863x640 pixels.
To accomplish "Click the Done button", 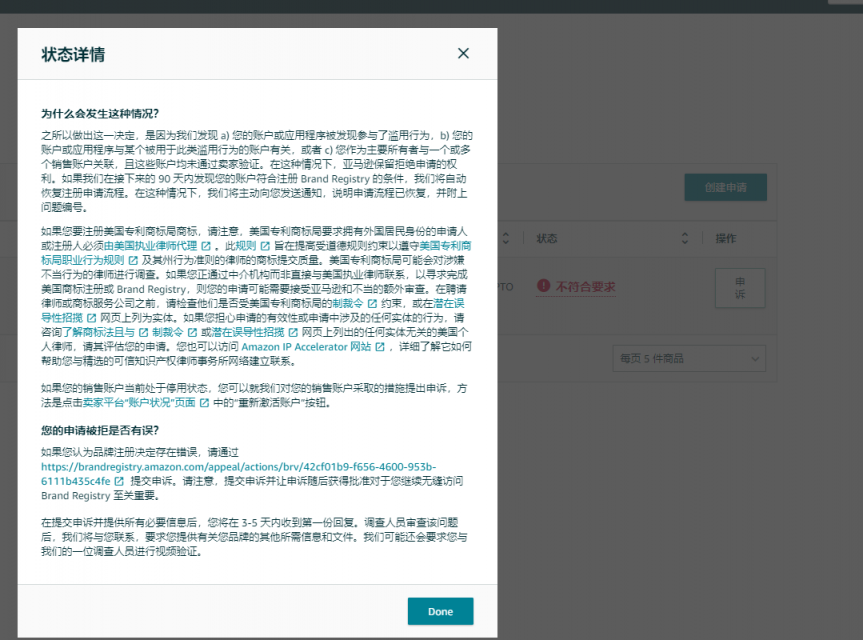I will pyautogui.click(x=440, y=611).
